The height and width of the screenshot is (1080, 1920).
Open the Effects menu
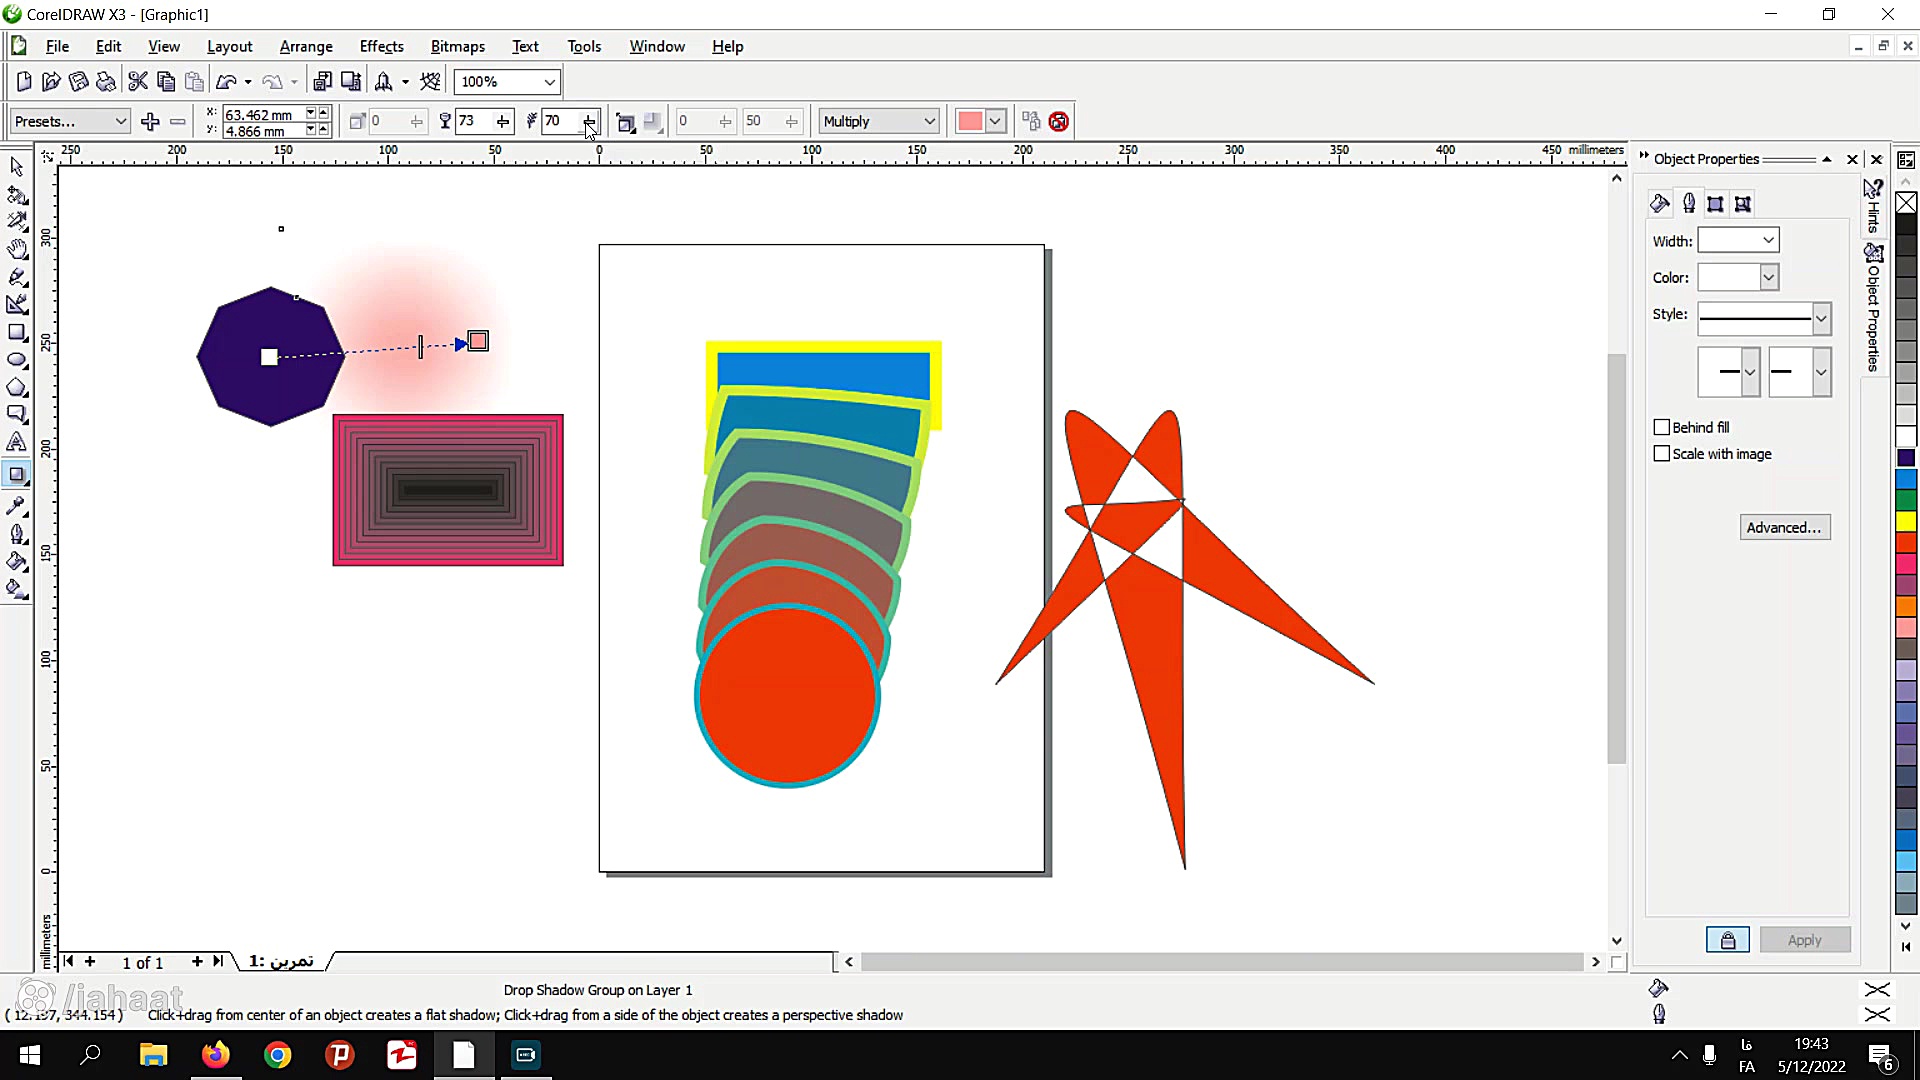pyautogui.click(x=381, y=46)
